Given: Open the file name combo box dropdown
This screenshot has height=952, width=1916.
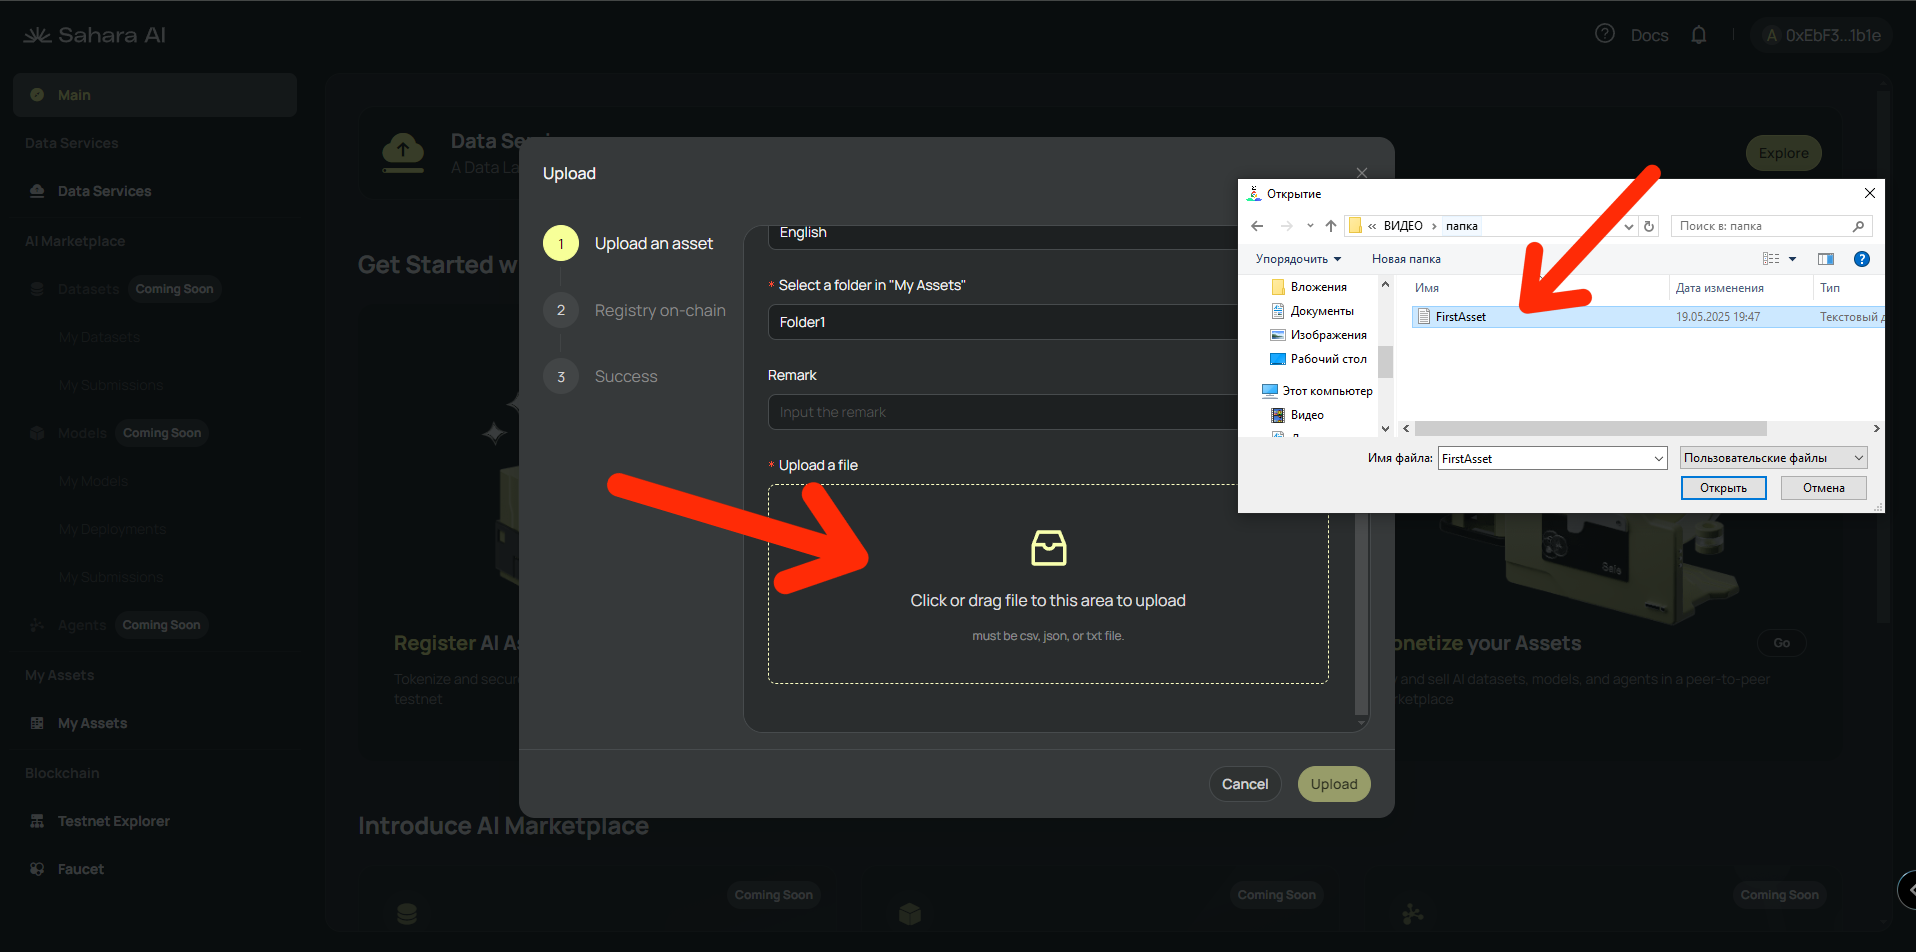Looking at the screenshot, I should [1658, 458].
